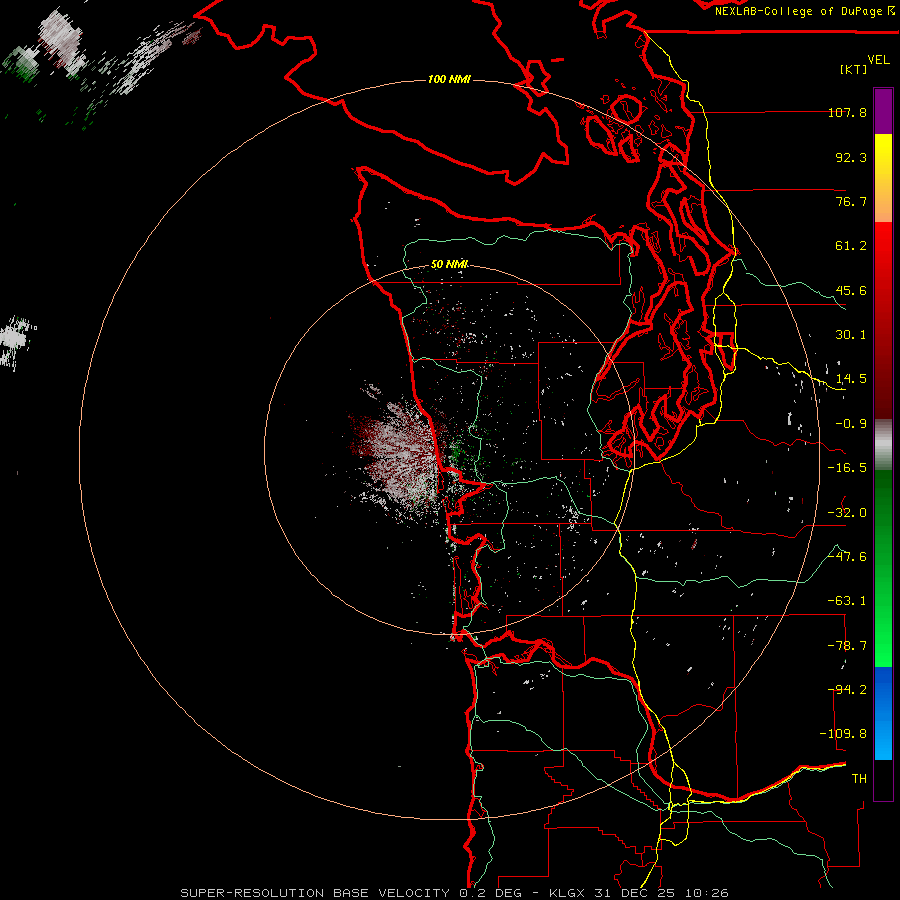Viewport: 900px width, 900px height.
Task: Select the 76.7 velocity scale value
Action: (x=851, y=201)
